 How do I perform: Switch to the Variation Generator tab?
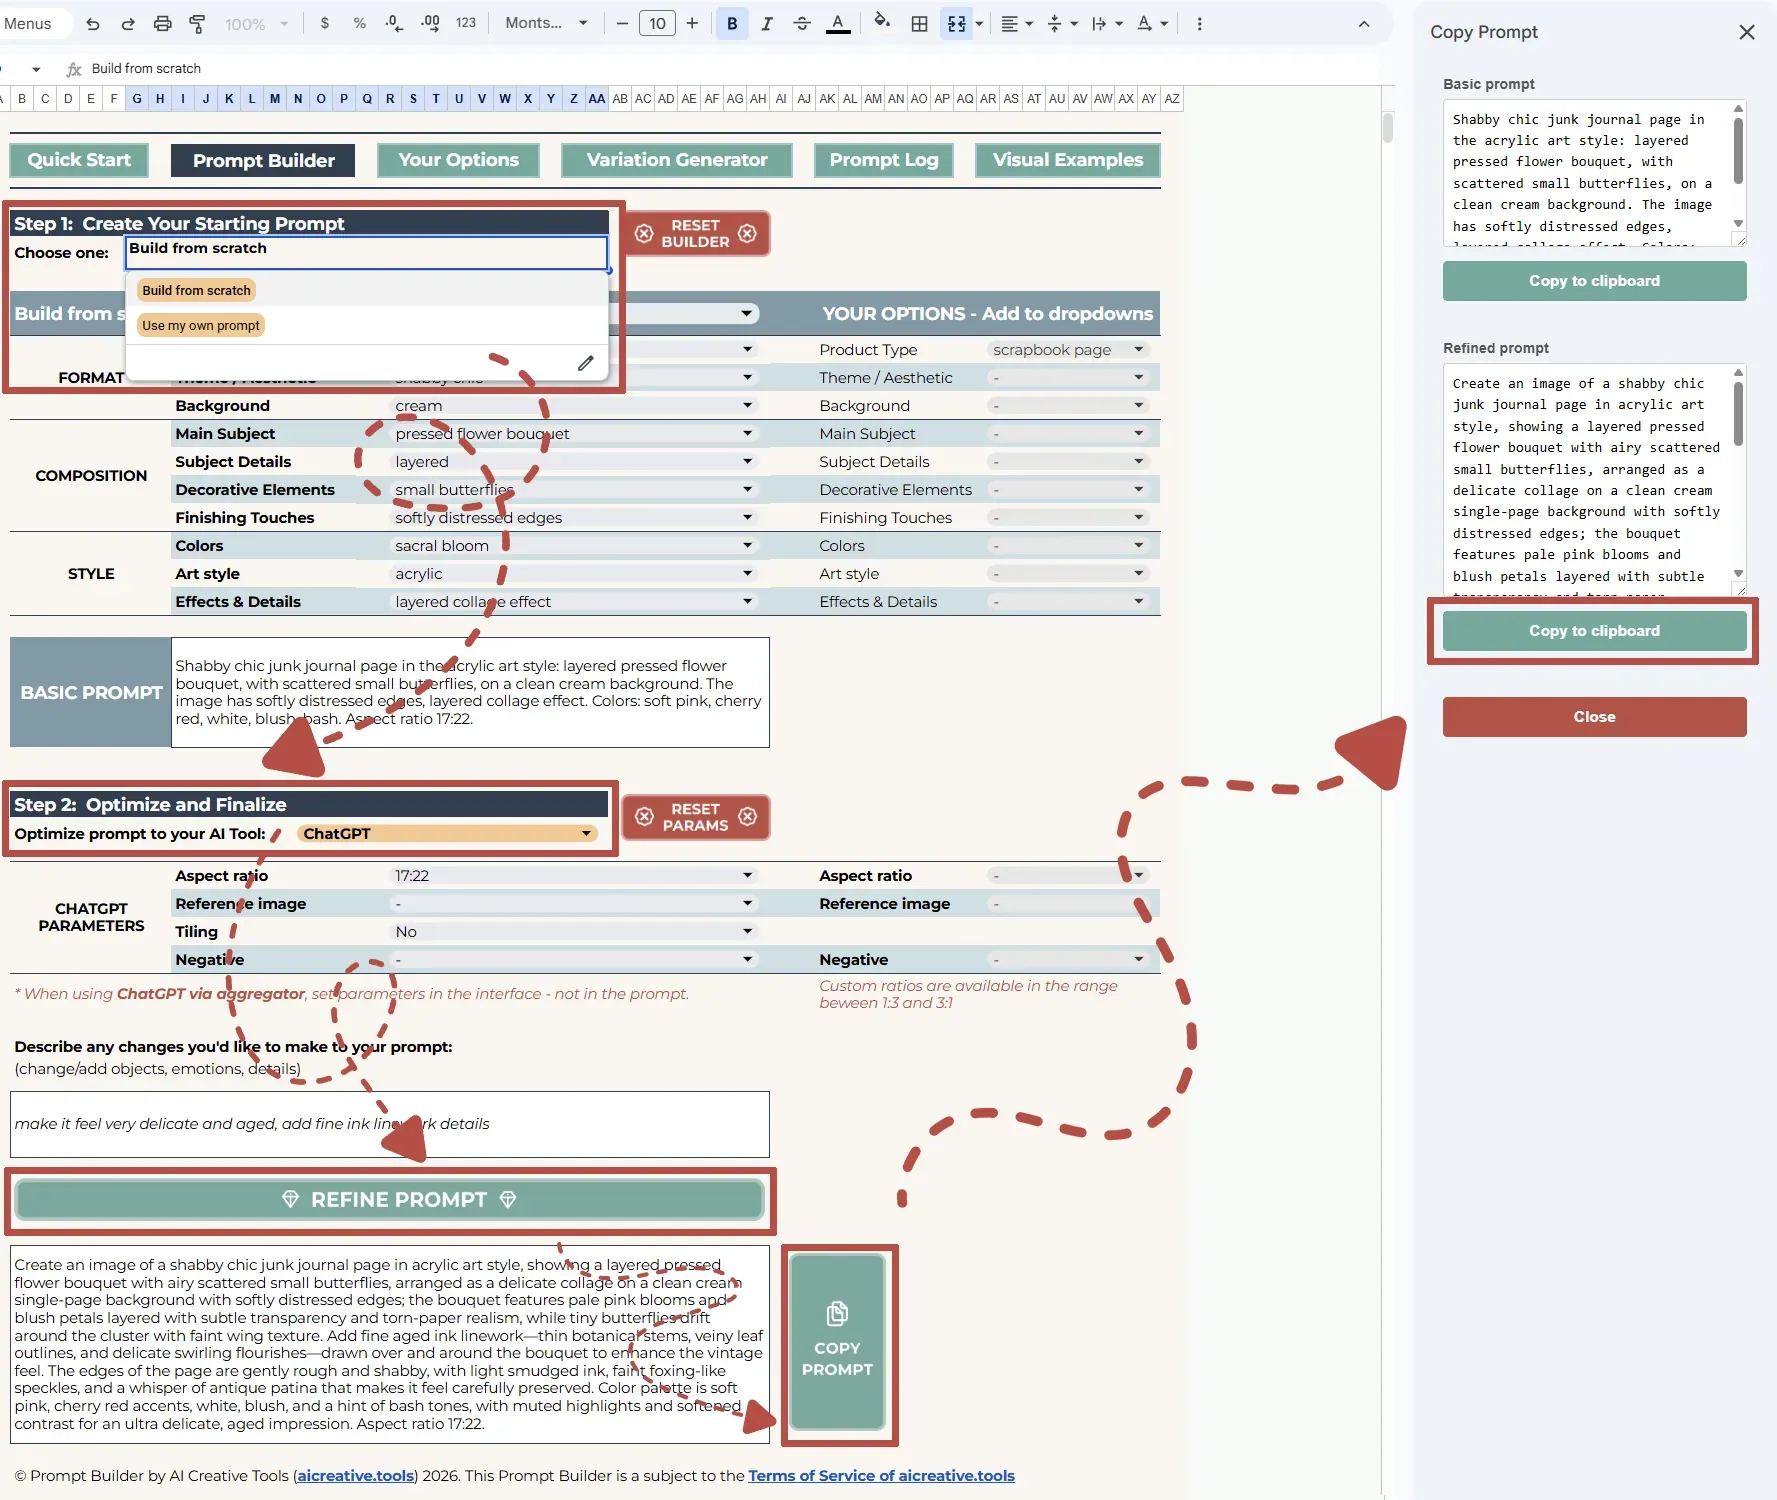pos(677,160)
